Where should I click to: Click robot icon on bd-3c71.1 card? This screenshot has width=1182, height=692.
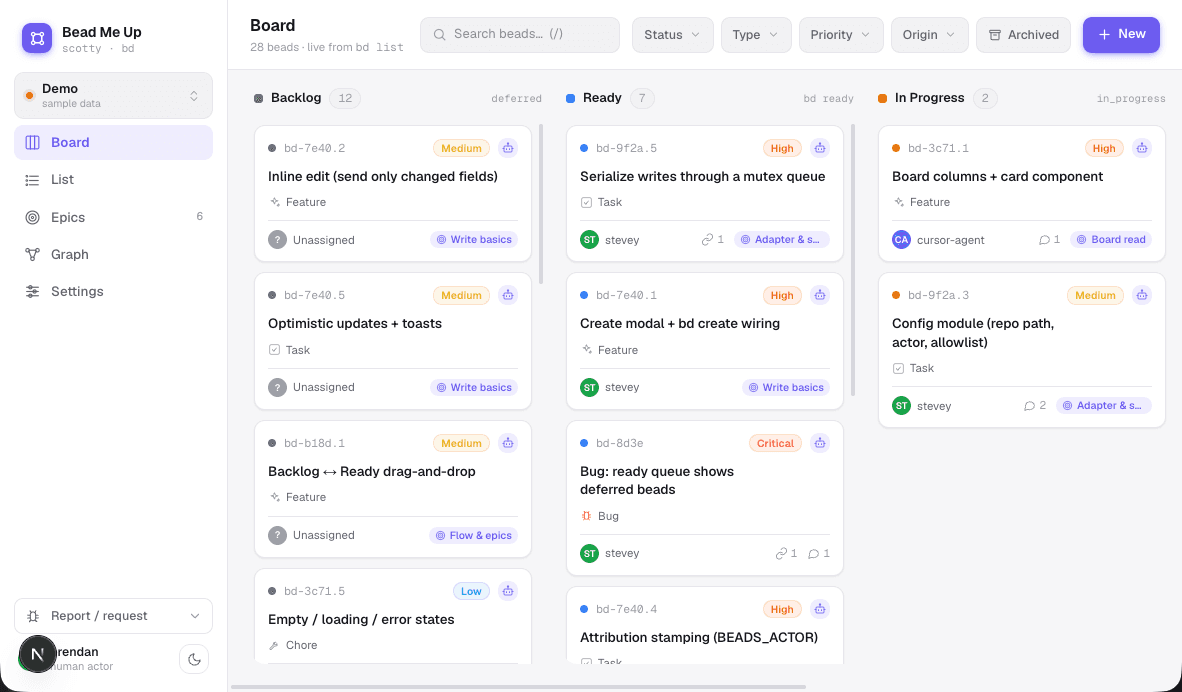click(1142, 149)
